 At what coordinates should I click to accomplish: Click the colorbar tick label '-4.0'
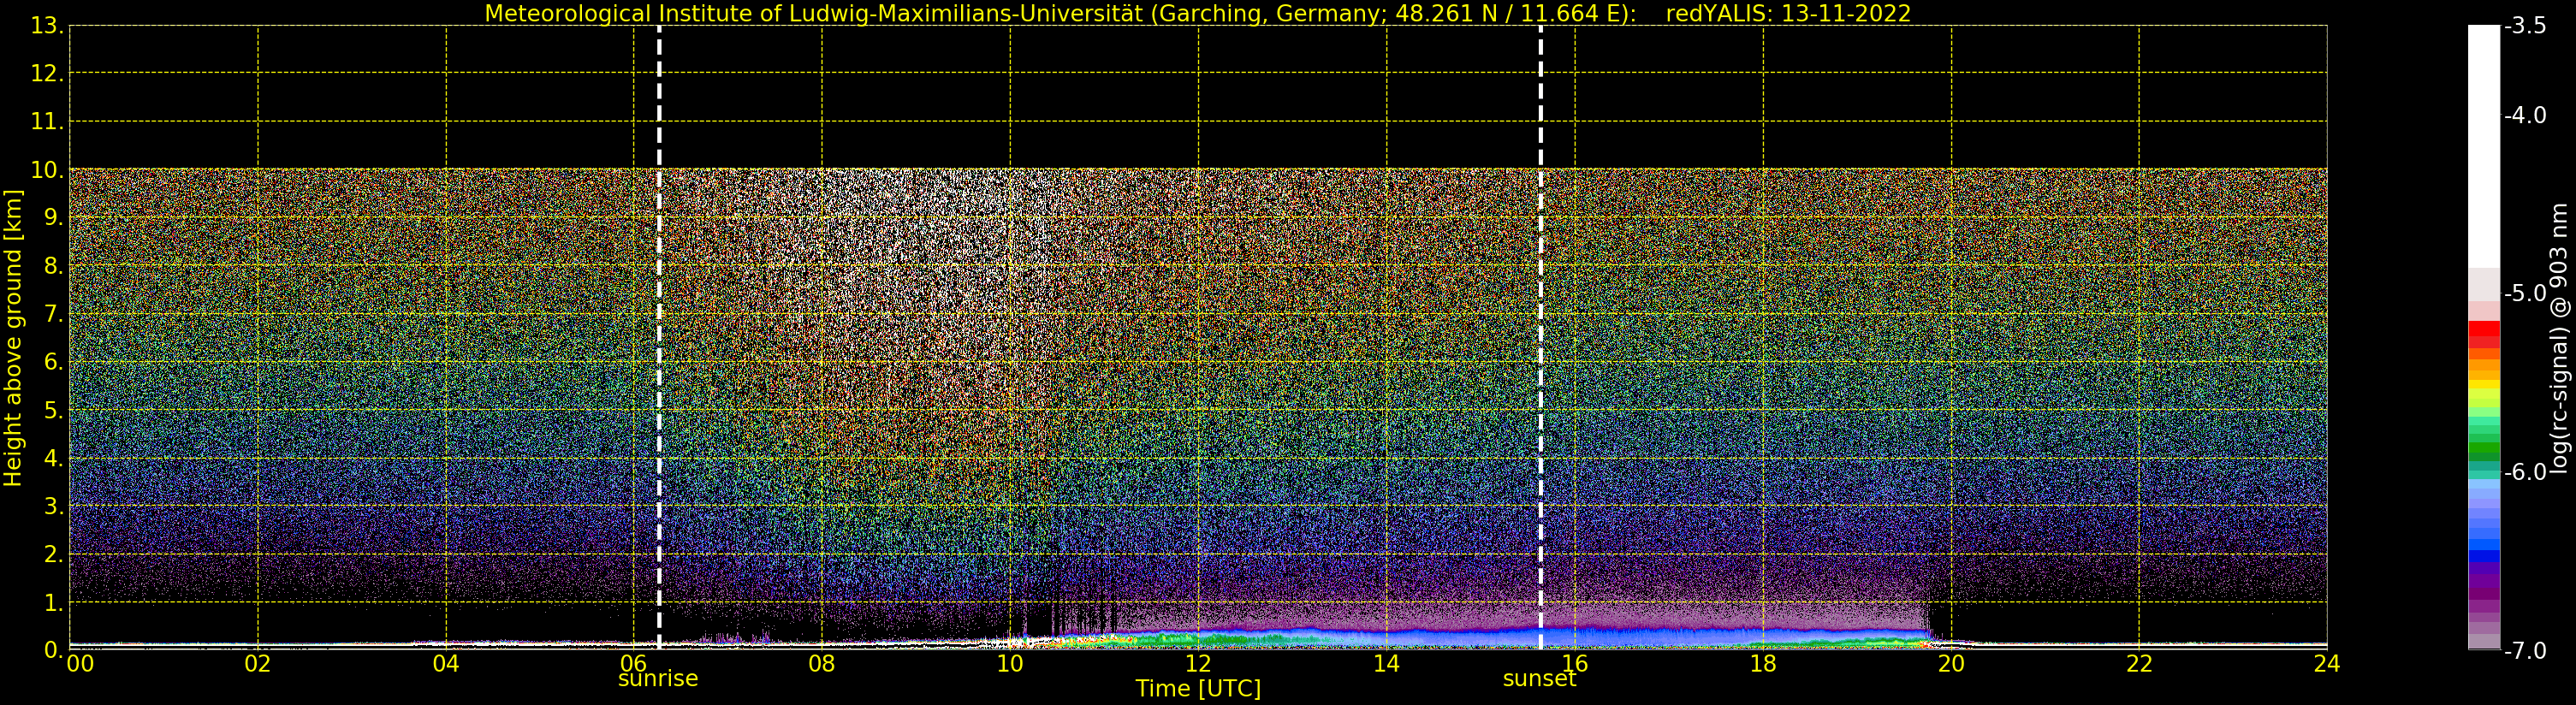click(2525, 115)
